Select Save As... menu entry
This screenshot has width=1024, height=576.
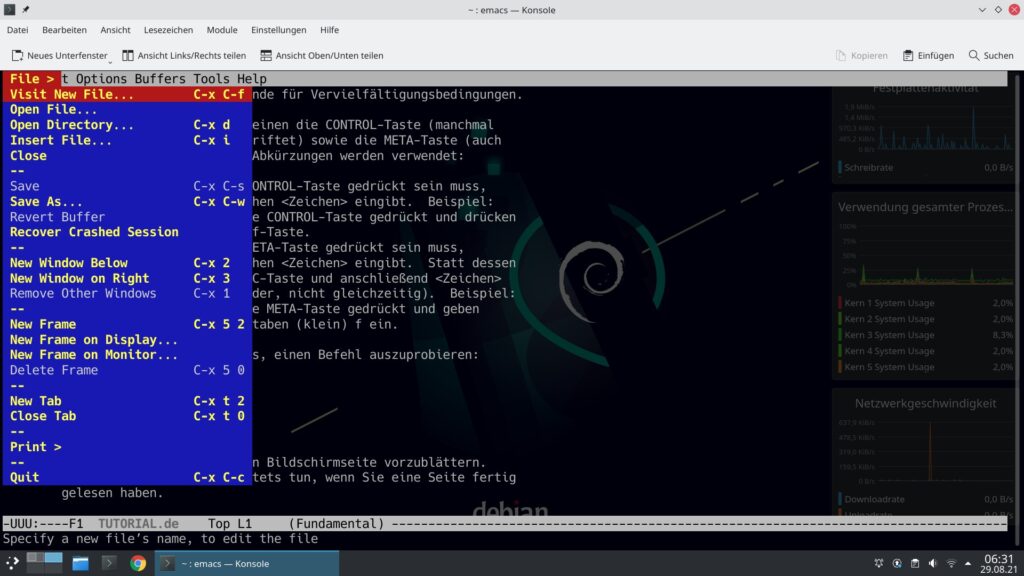coord(127,201)
